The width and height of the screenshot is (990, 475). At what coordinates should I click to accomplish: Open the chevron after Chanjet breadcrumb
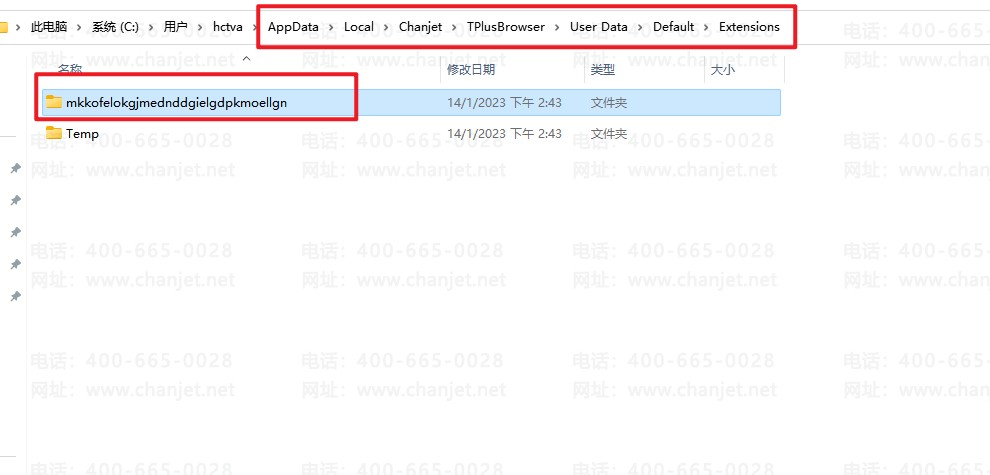point(457,27)
